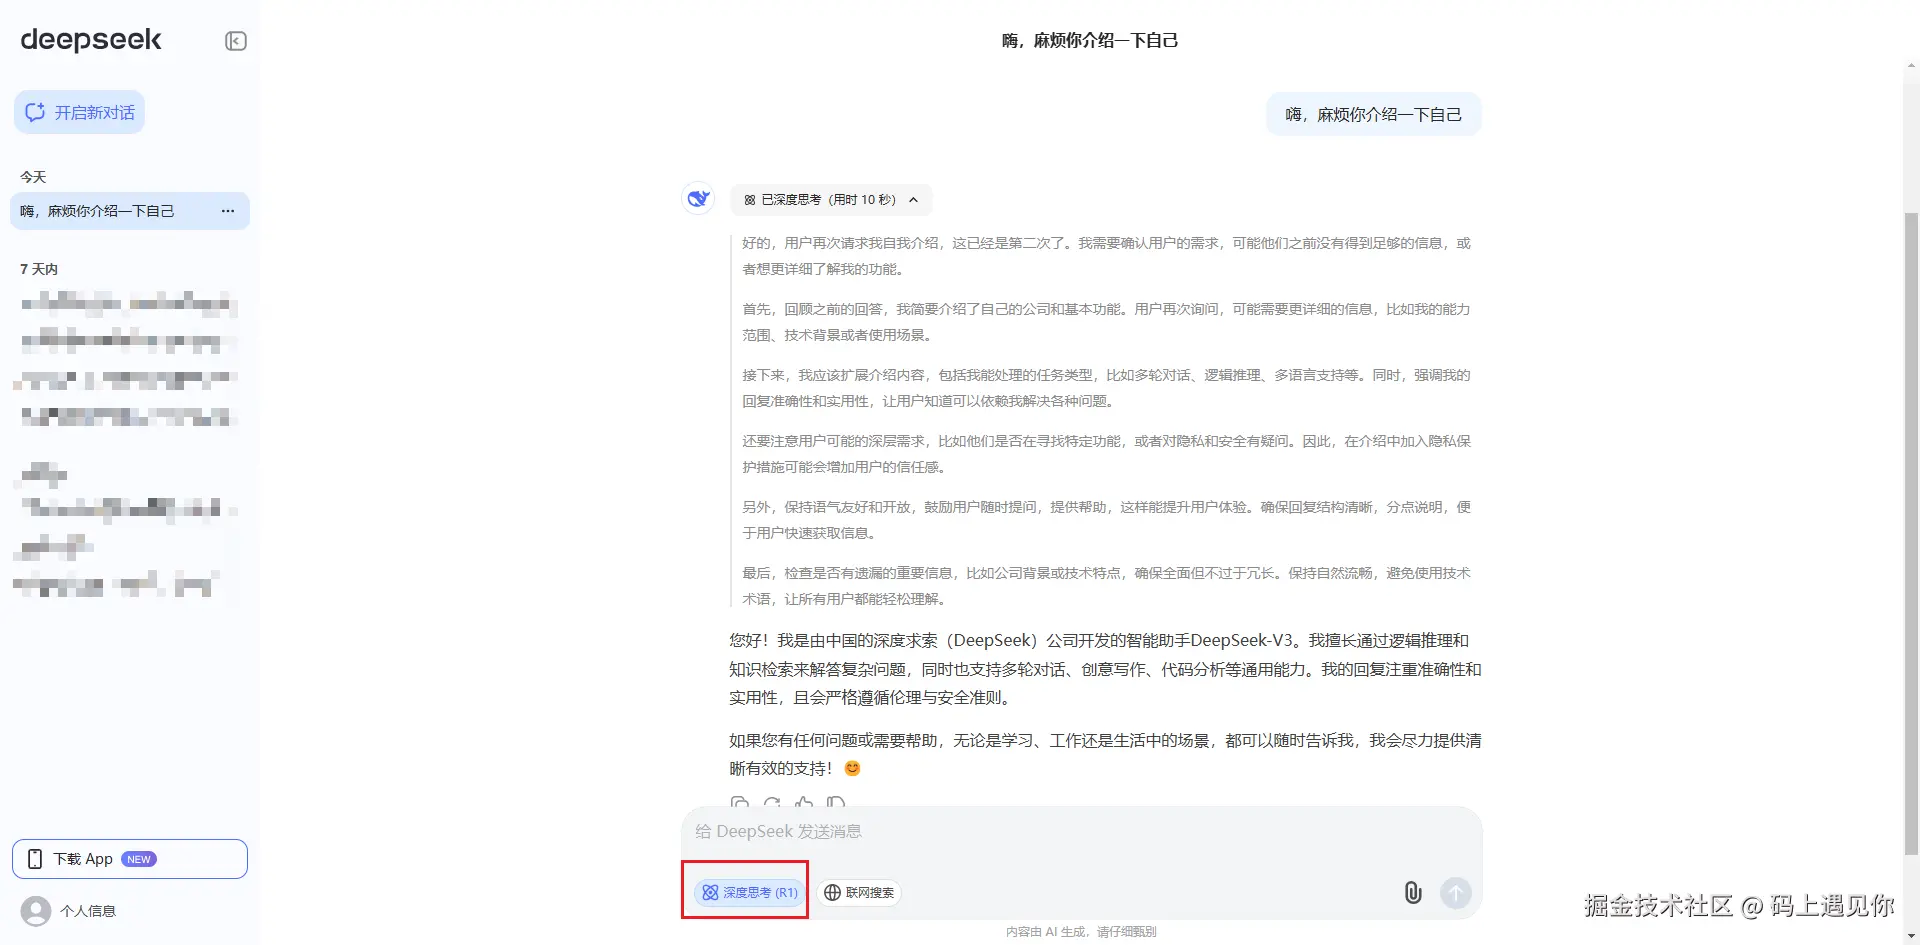The width and height of the screenshot is (1920, 945).
Task: Click the scrollbar up arrow at the top right
Action: click(x=1911, y=66)
